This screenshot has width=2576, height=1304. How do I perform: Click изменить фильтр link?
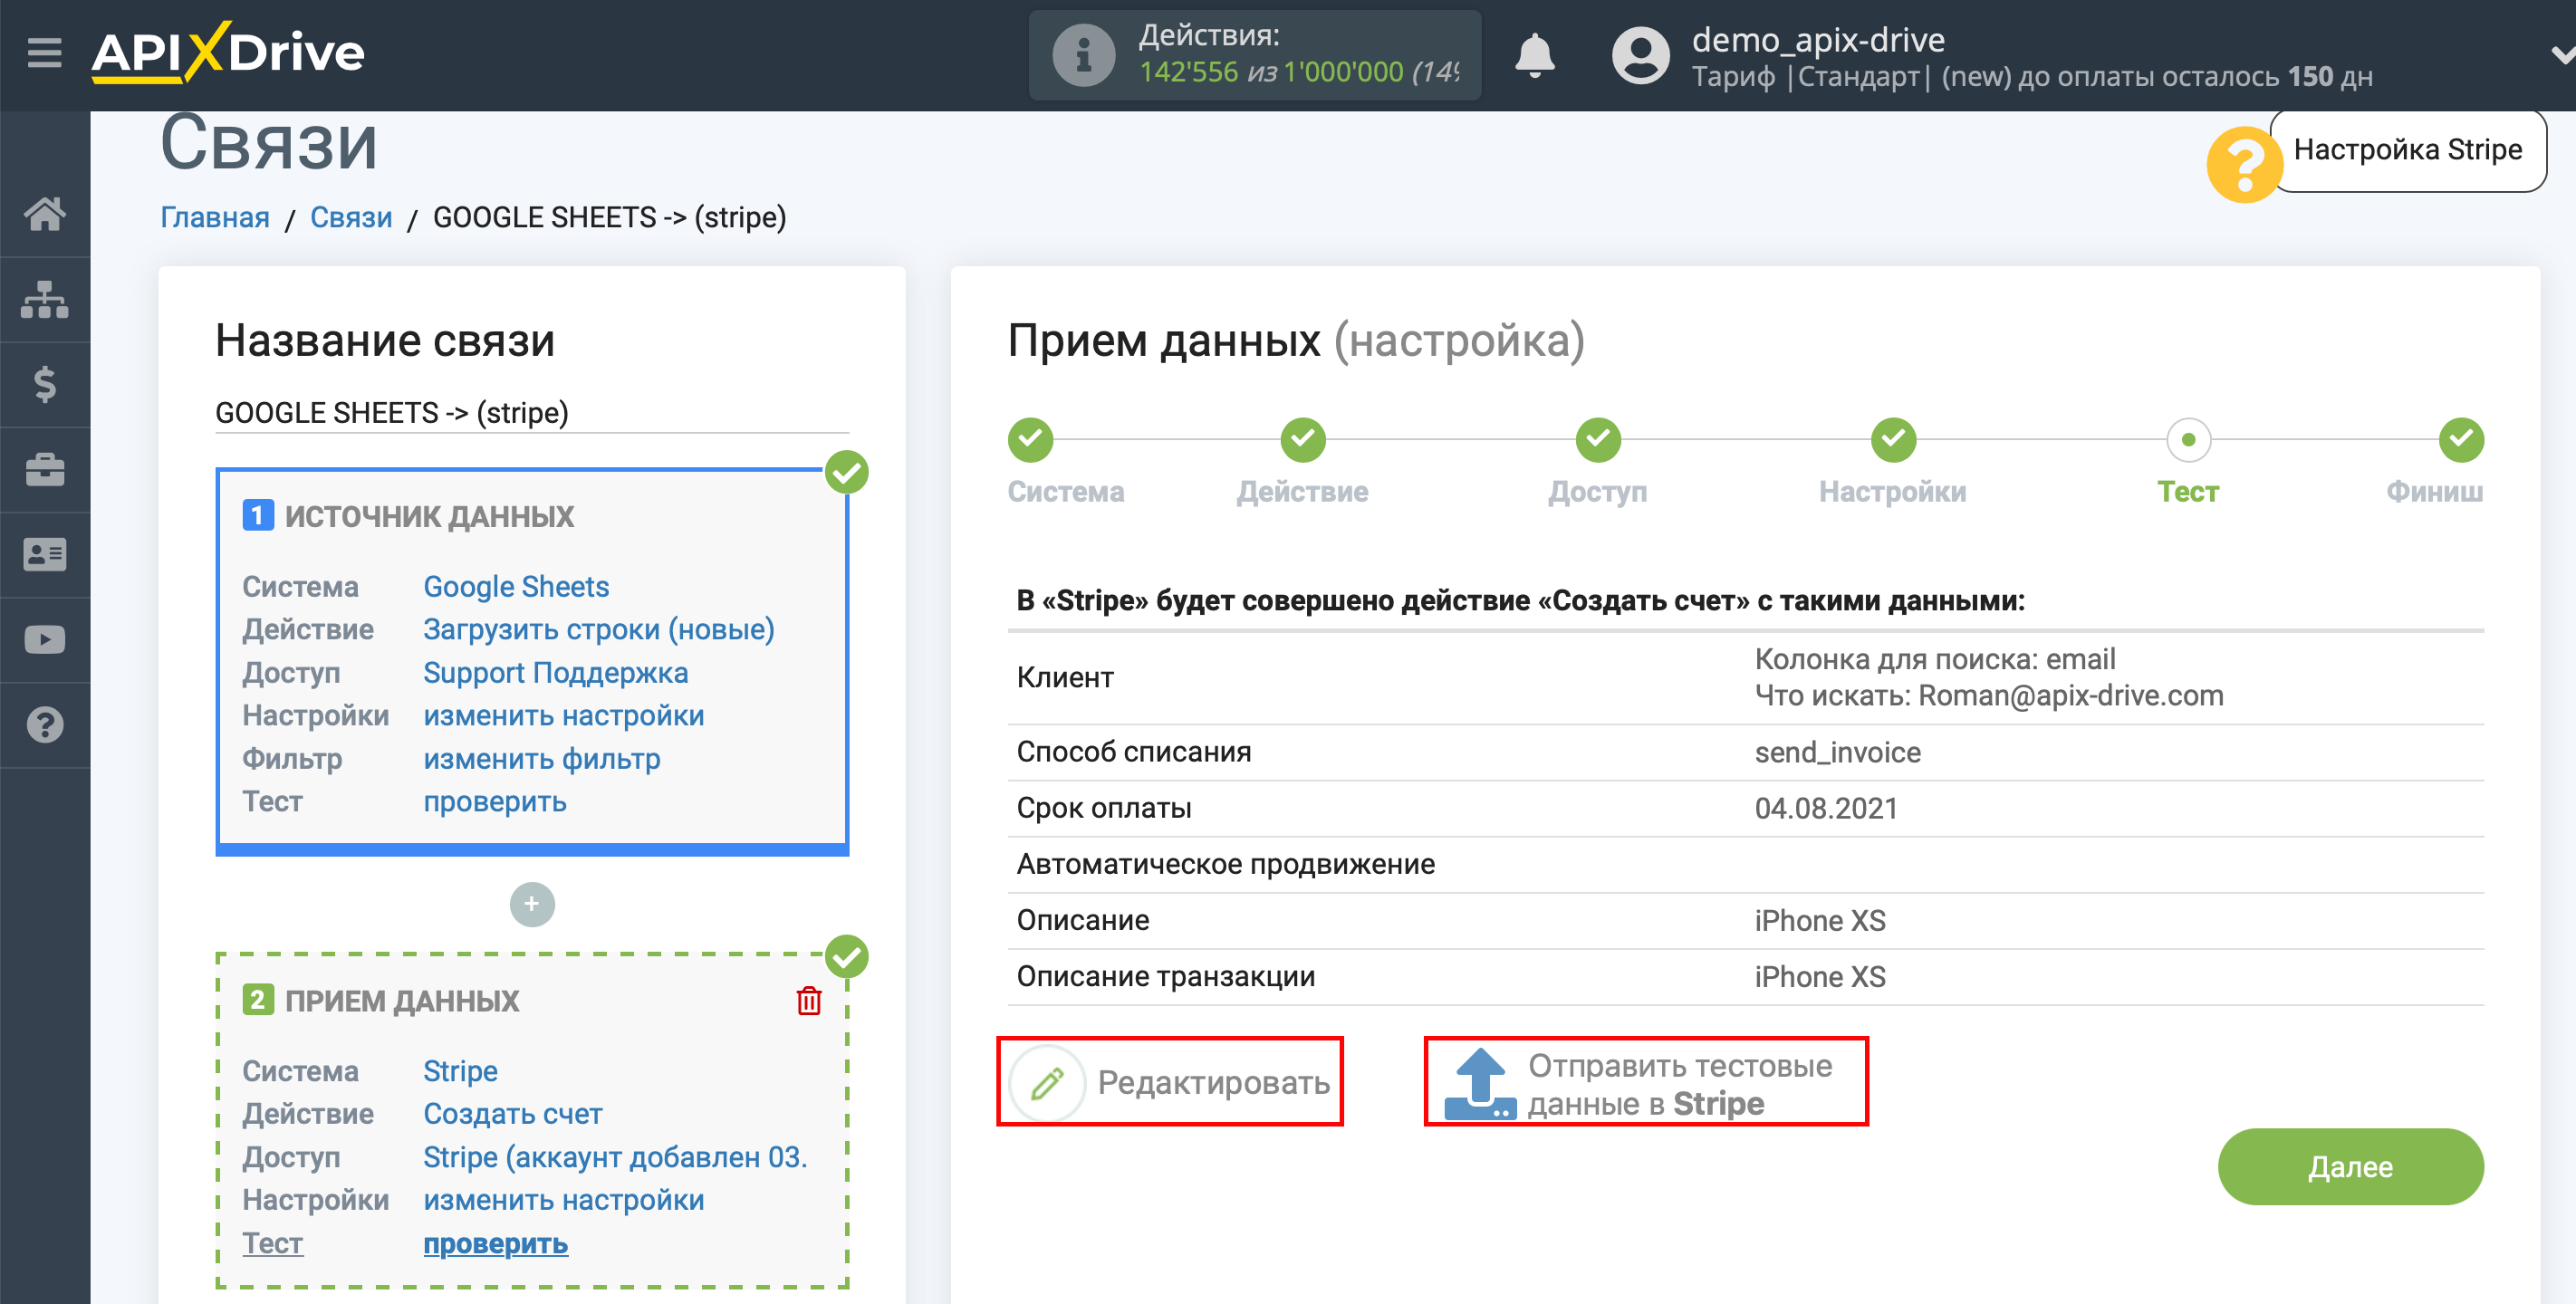[541, 758]
